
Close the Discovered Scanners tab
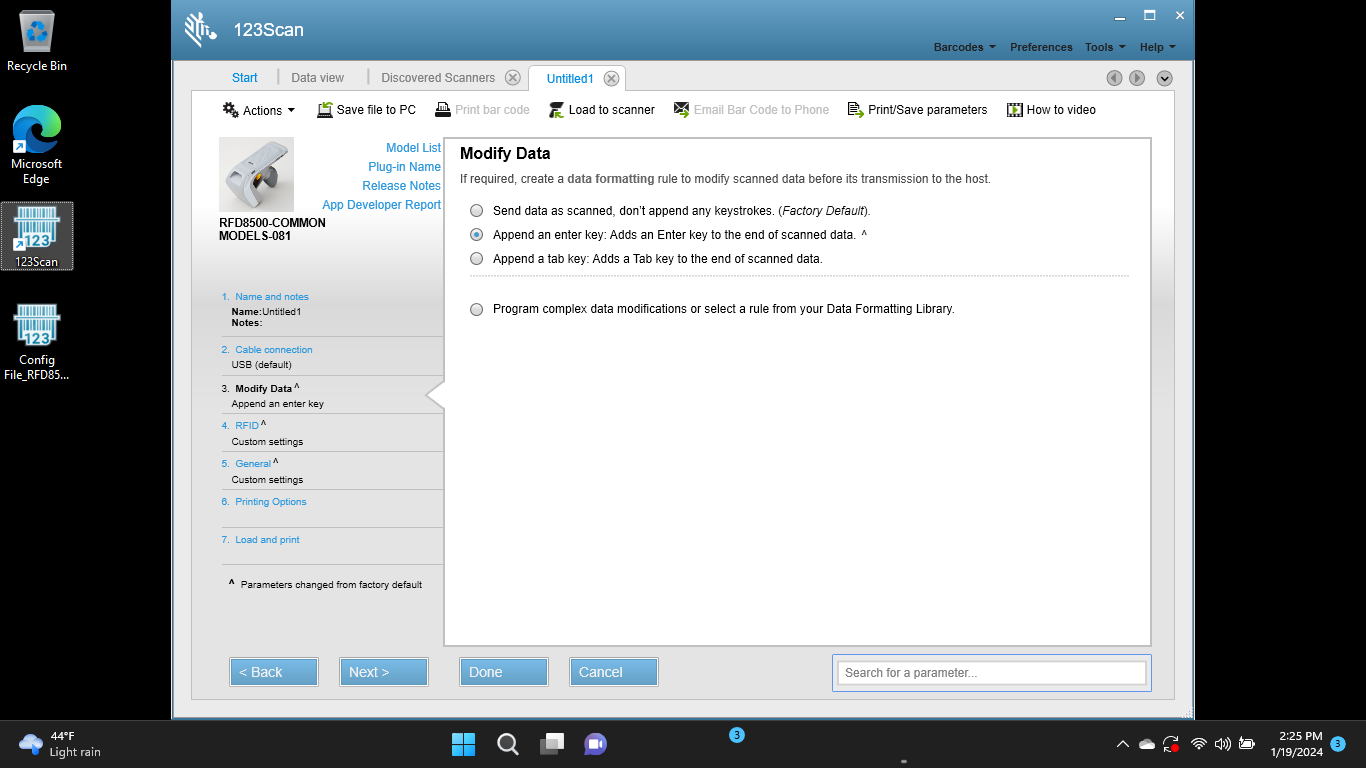[513, 78]
